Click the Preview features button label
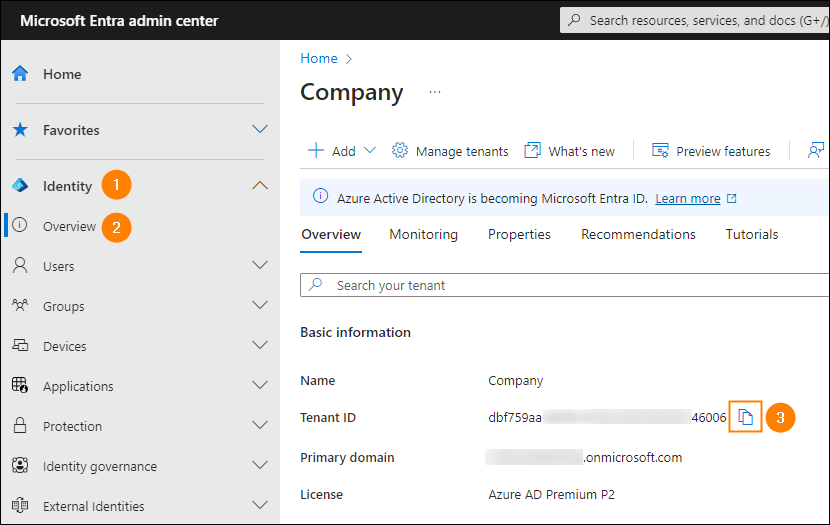 click(x=723, y=151)
